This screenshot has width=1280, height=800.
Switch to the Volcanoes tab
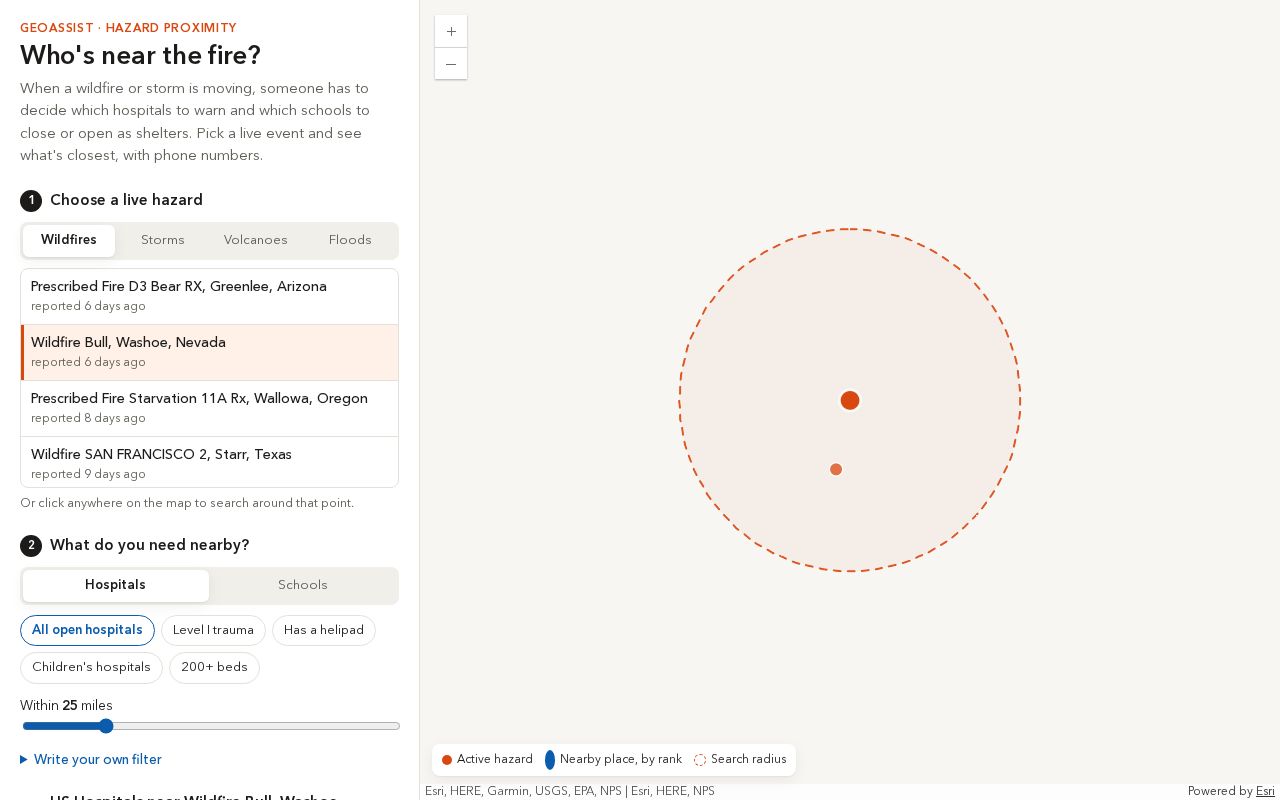click(x=256, y=241)
